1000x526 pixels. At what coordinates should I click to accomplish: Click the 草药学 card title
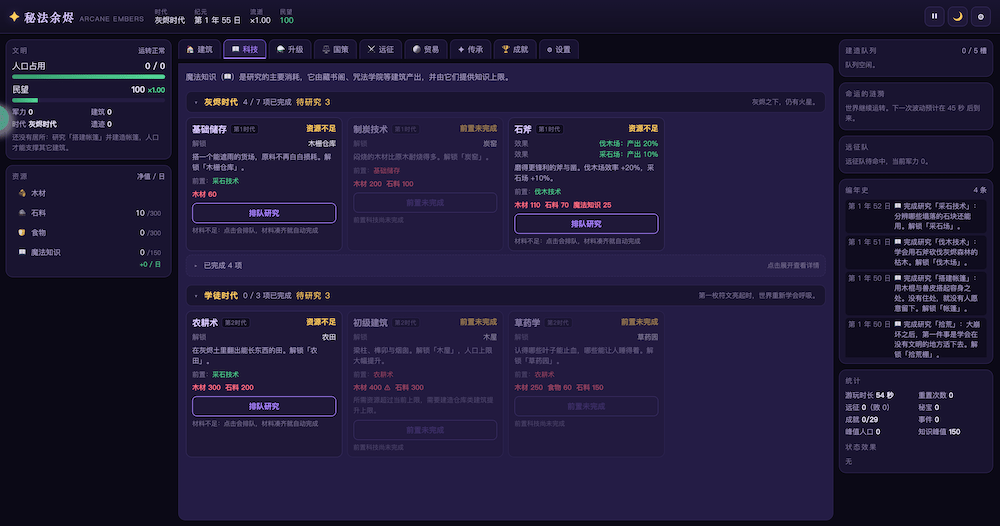(x=527, y=323)
